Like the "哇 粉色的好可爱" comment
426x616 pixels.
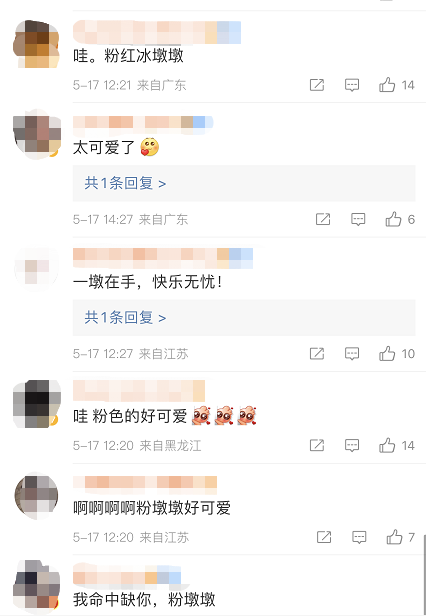click(x=387, y=446)
